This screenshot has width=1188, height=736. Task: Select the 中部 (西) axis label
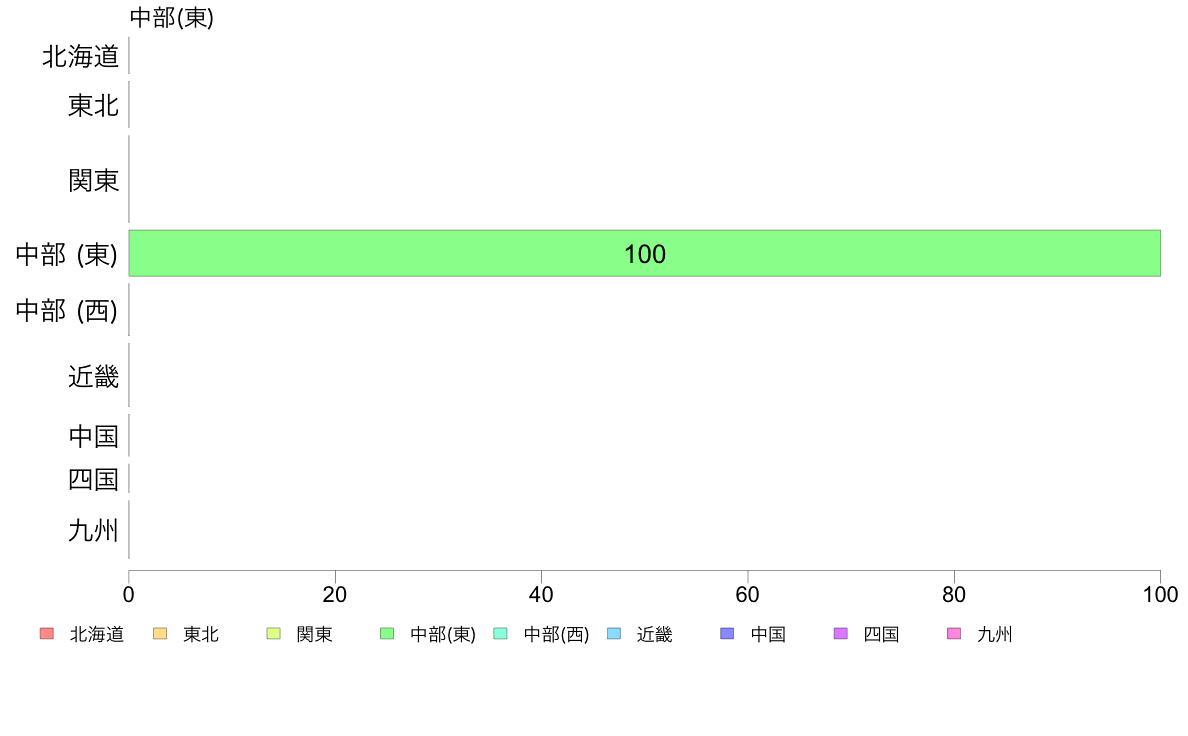[67, 311]
